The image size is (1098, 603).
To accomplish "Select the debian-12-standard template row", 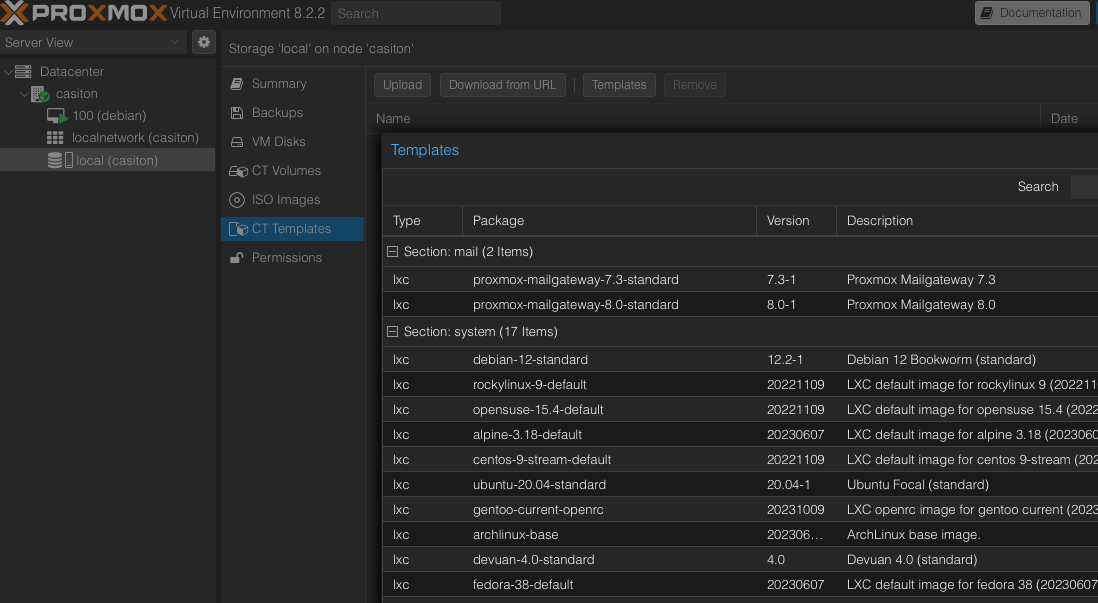I will [530, 360].
